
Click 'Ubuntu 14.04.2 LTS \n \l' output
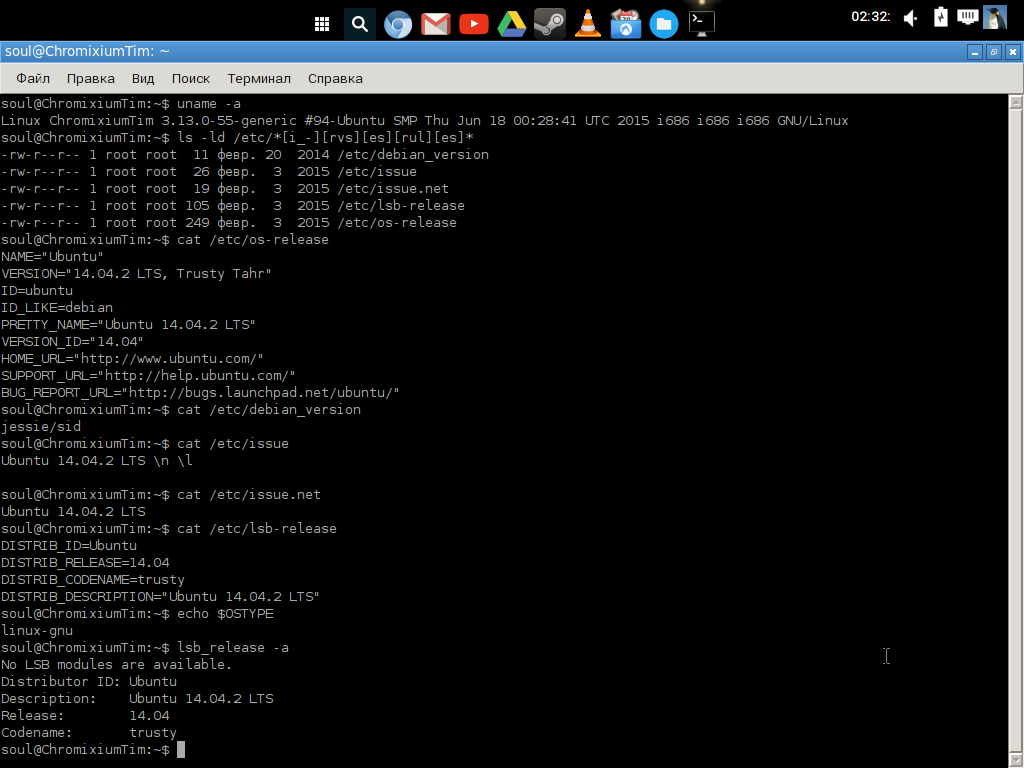(97, 460)
